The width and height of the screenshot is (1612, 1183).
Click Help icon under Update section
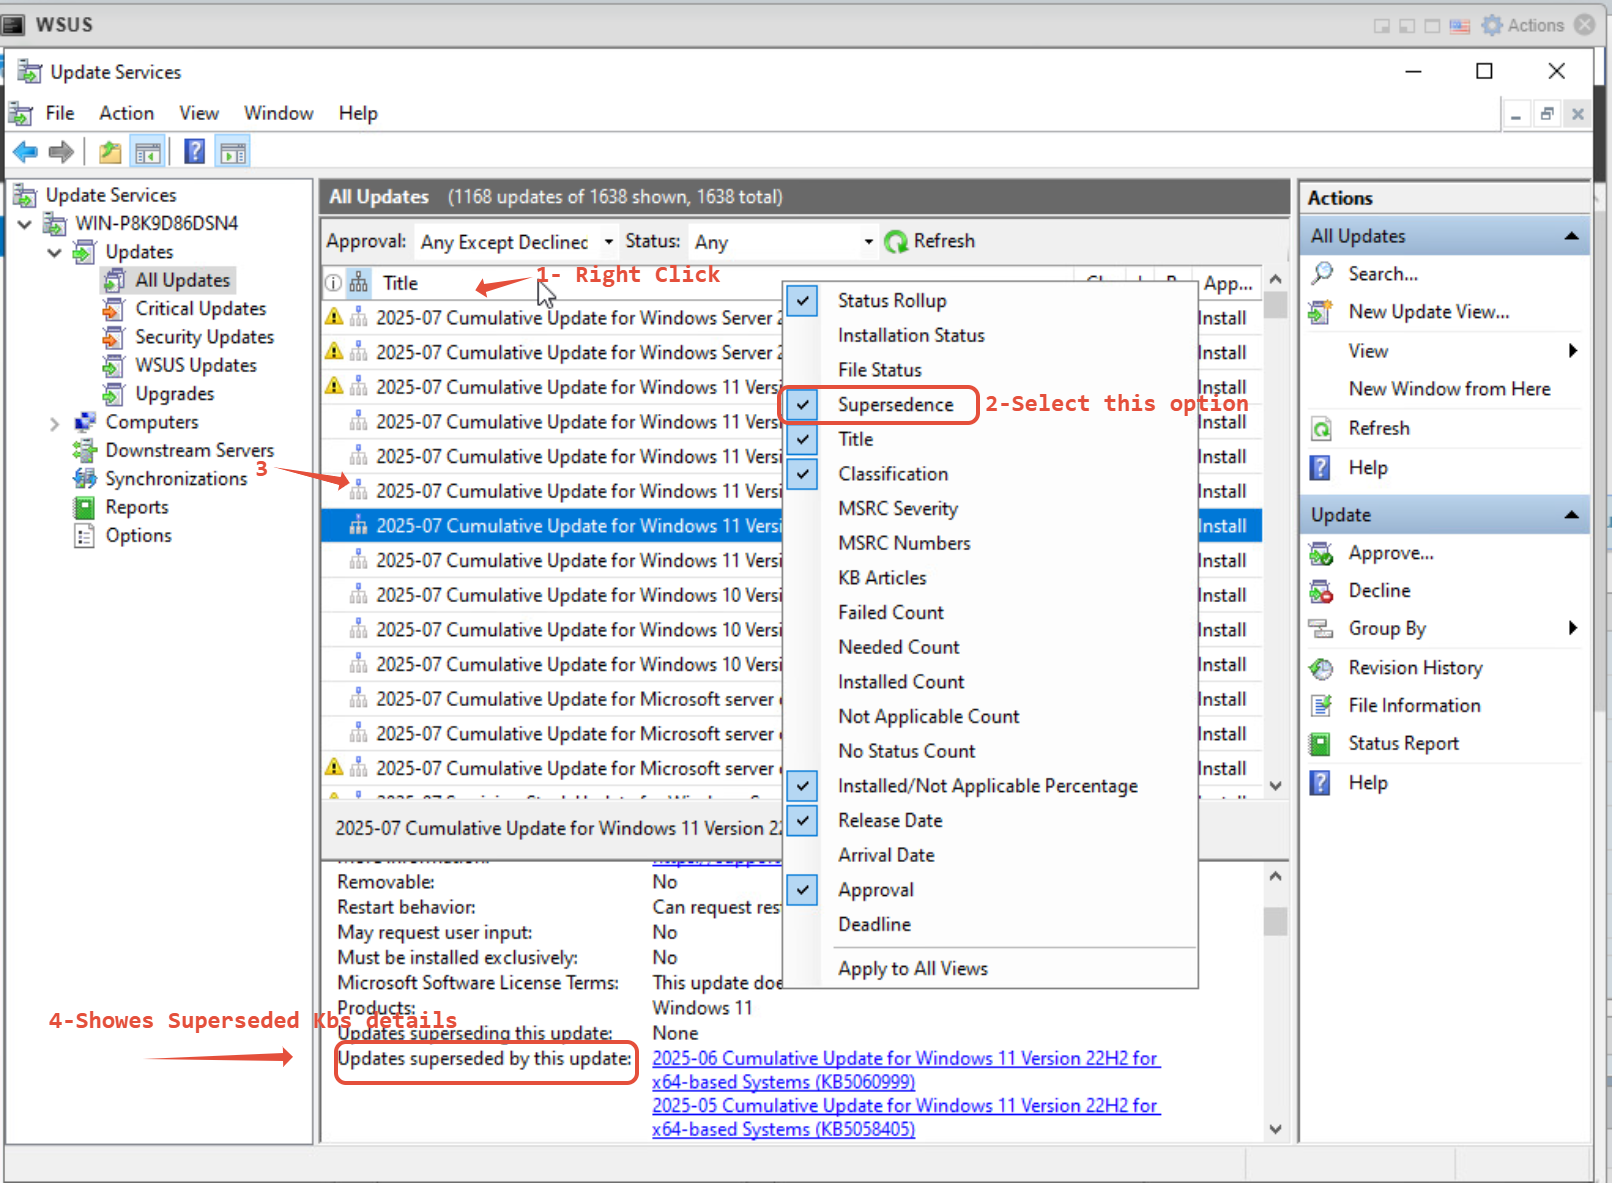pos(1321,783)
